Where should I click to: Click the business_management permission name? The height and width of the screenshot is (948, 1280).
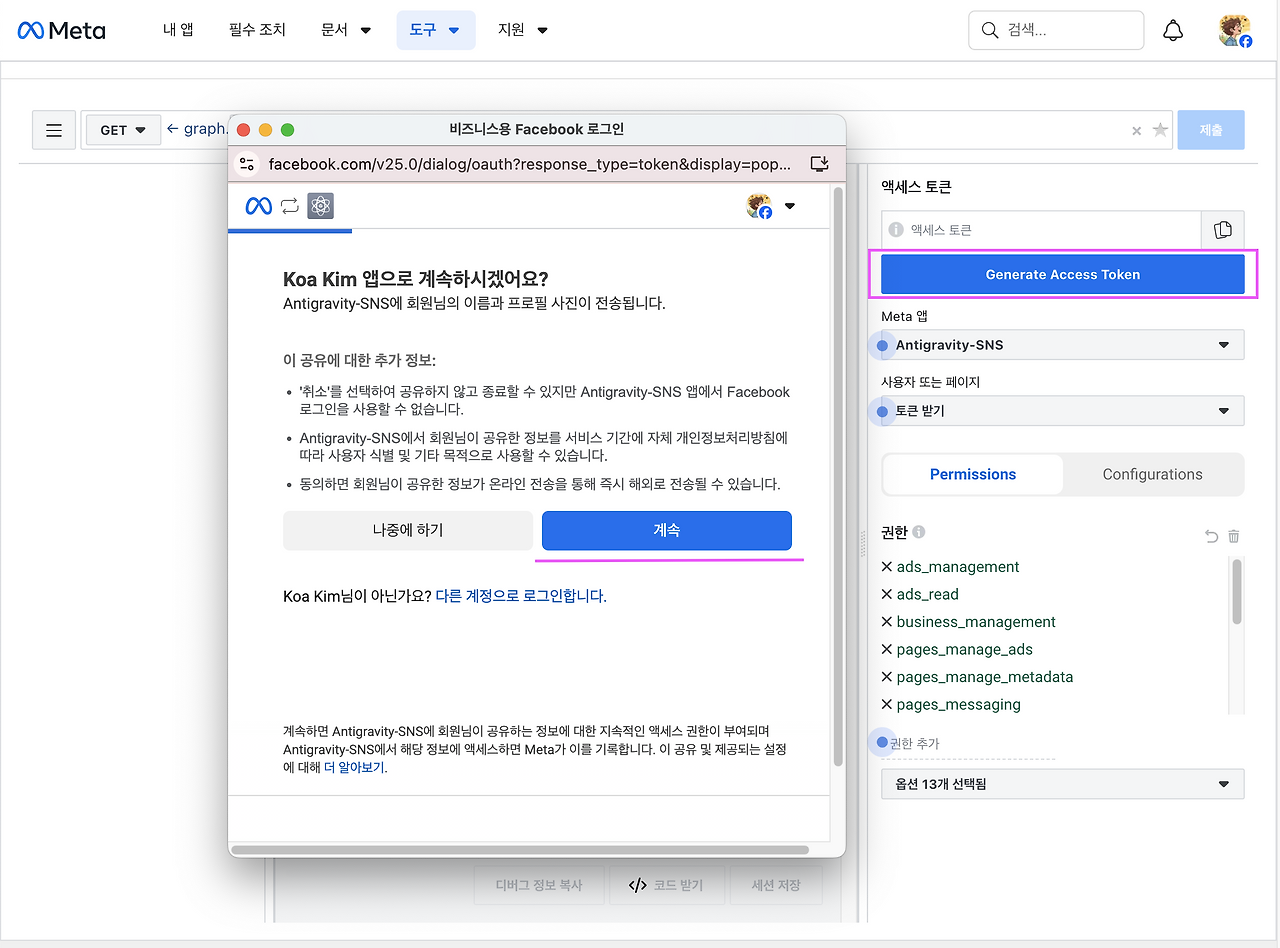[976, 622]
